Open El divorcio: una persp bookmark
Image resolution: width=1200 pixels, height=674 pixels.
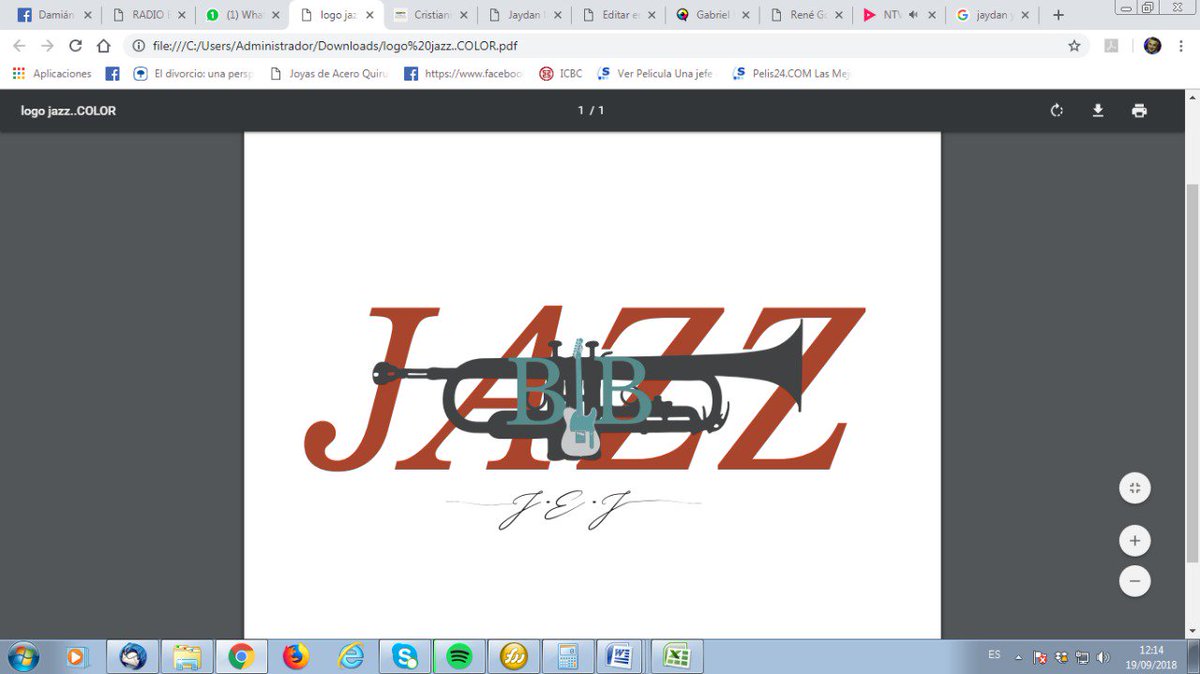pos(195,74)
